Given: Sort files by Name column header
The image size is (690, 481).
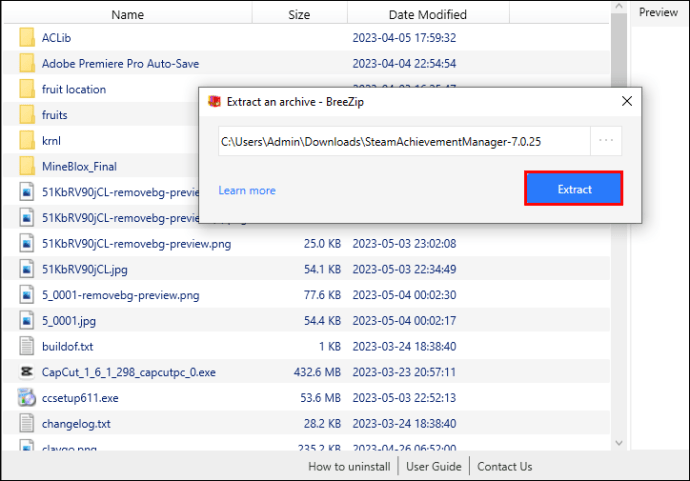Looking at the screenshot, I should [x=127, y=15].
